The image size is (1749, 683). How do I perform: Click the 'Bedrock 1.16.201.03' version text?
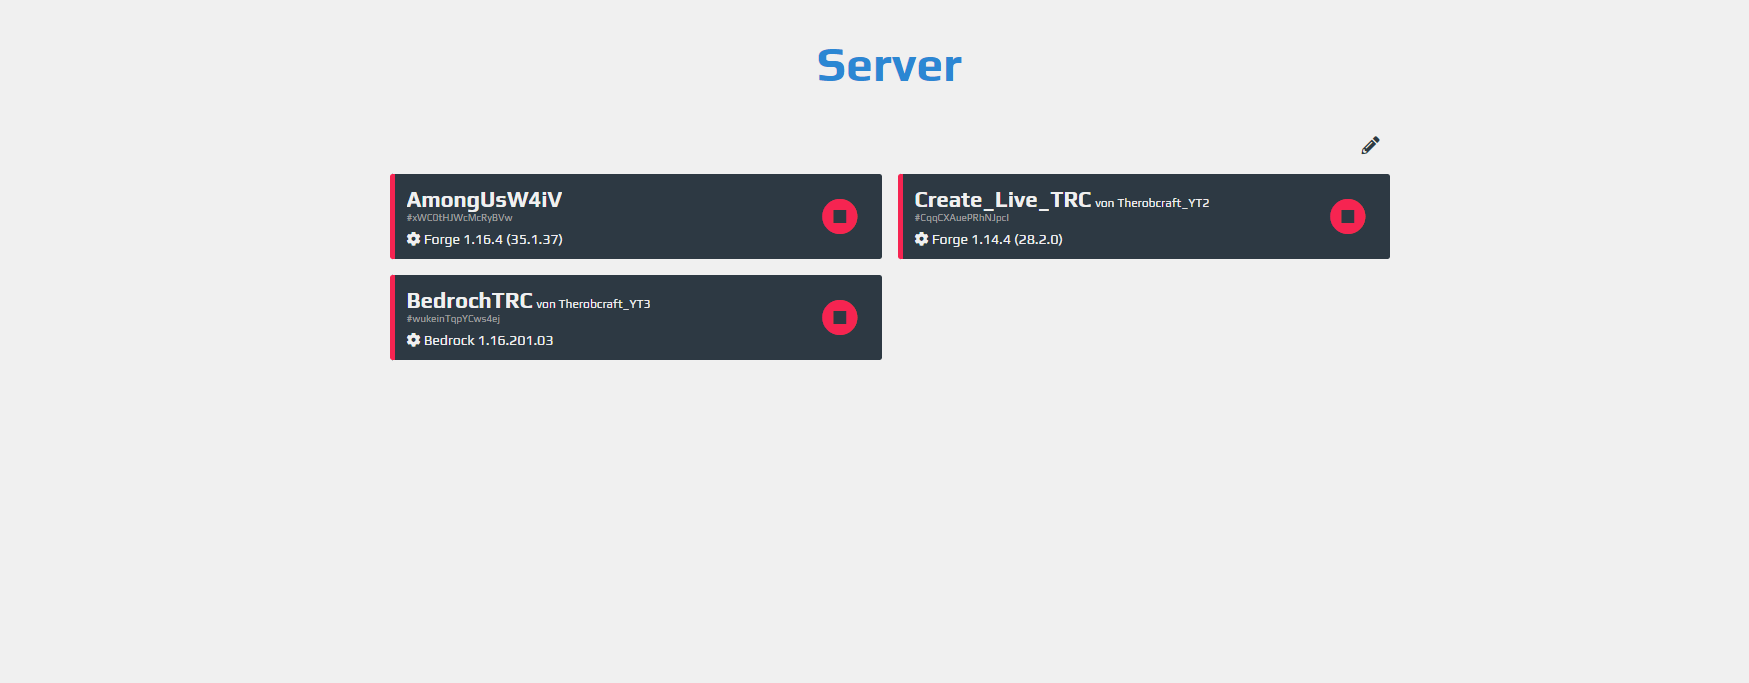(x=488, y=341)
